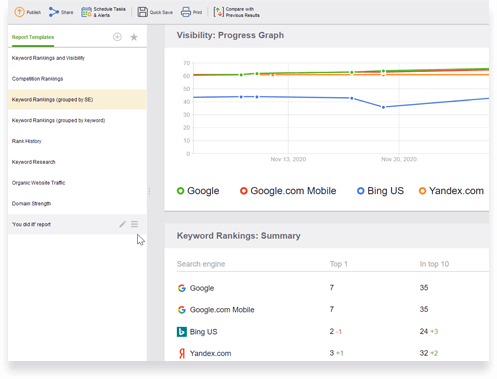This screenshot has width=497, height=379.
Task: Open Competition Rankings template
Action: pyautogui.click(x=77, y=79)
